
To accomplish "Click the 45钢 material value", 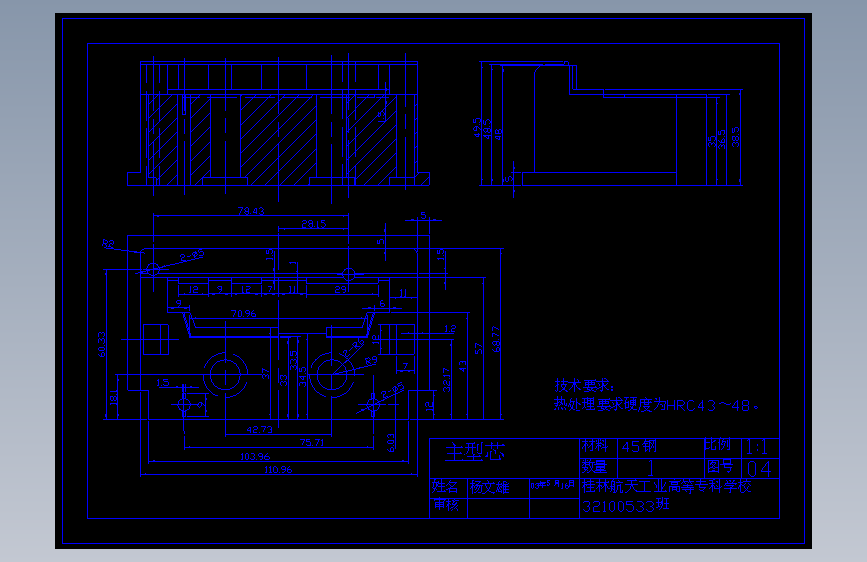I will (x=639, y=446).
